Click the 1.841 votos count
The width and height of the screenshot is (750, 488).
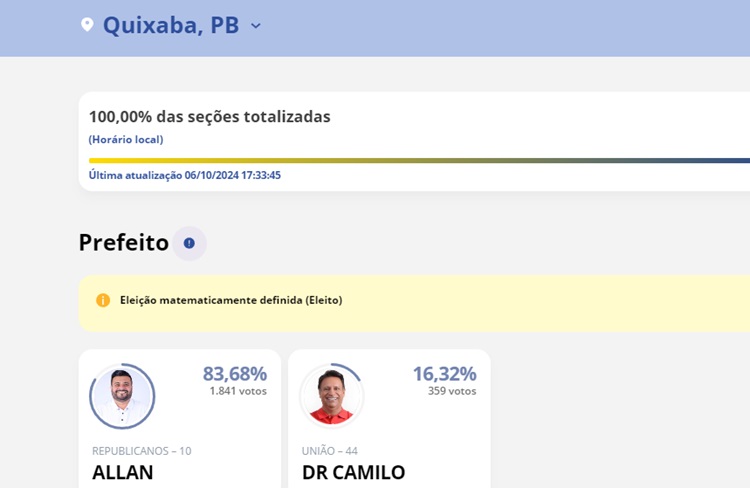238,391
